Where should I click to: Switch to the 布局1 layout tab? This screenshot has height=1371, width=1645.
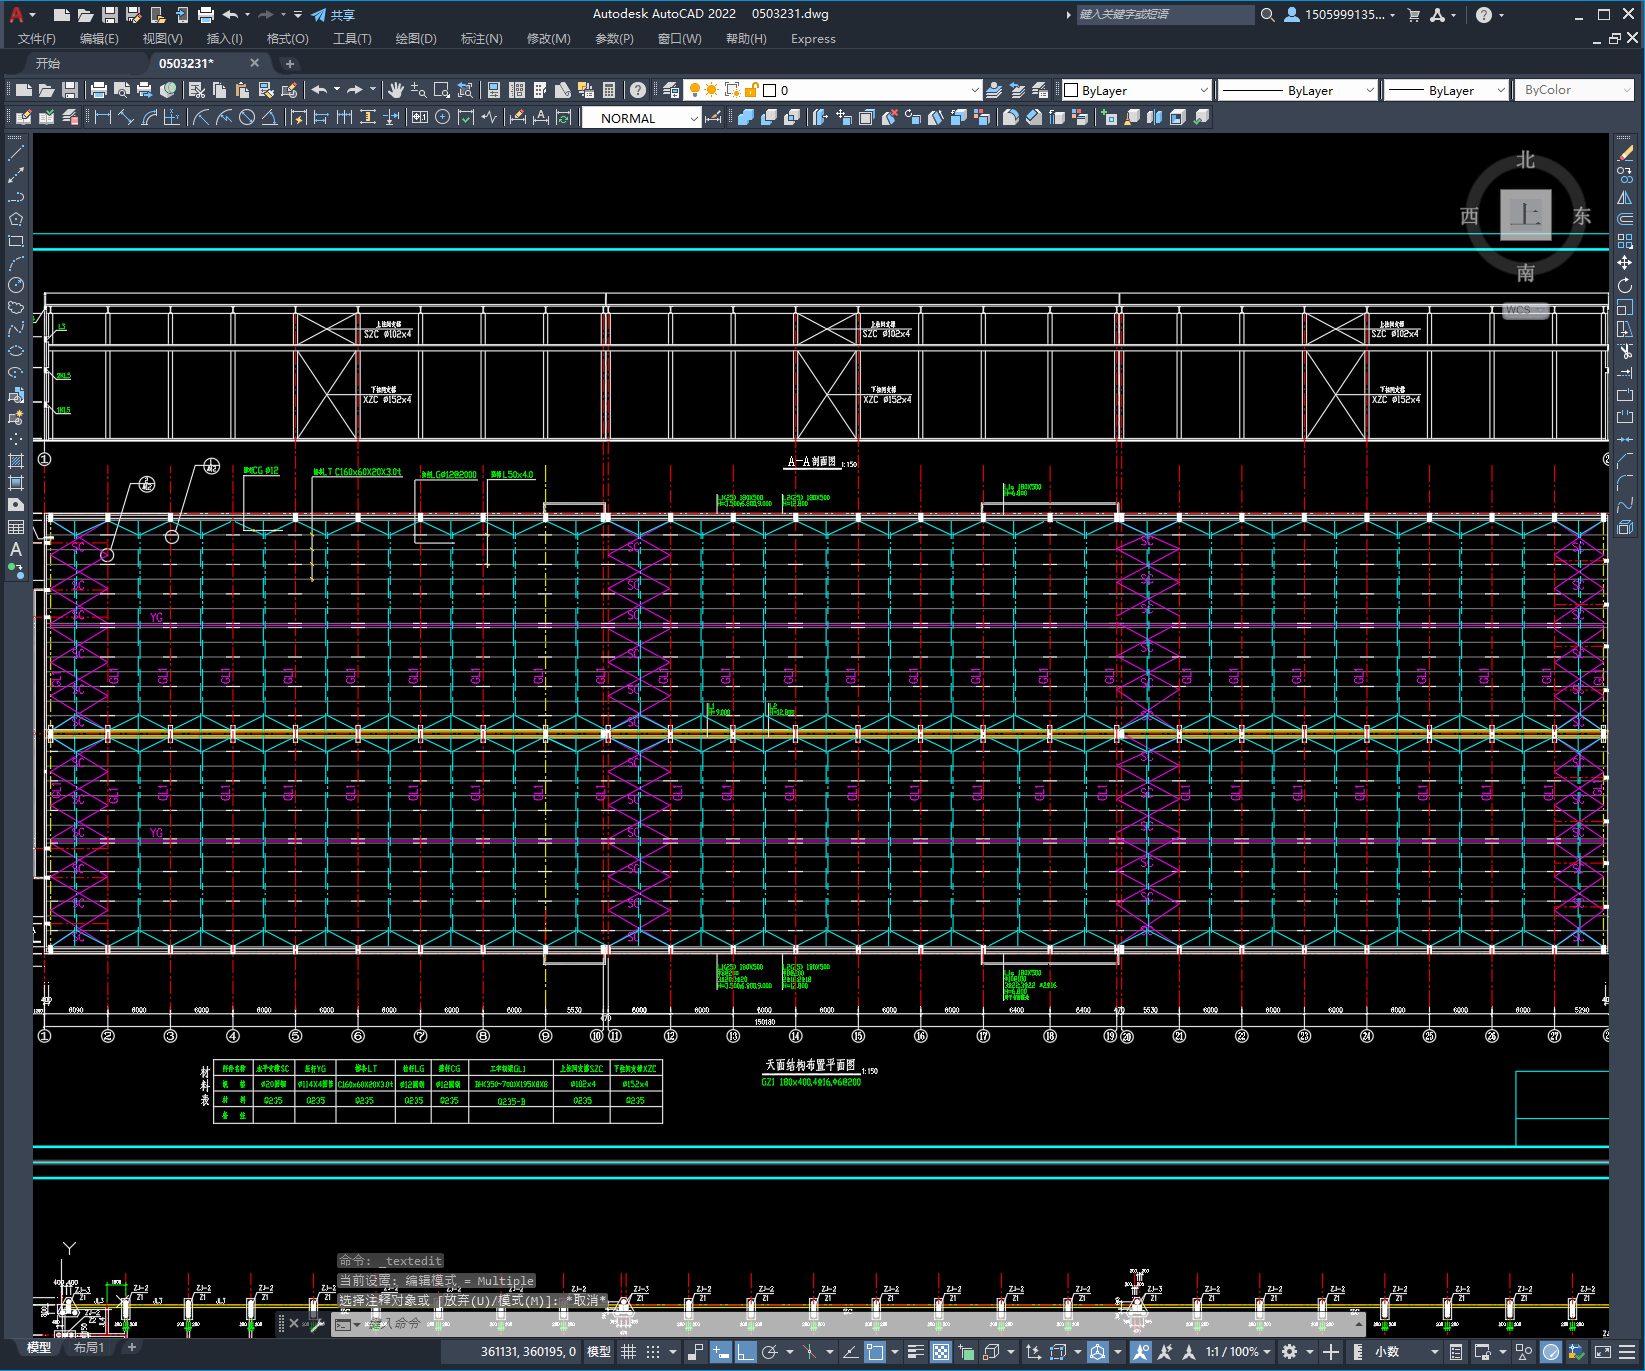pyautogui.click(x=89, y=1348)
